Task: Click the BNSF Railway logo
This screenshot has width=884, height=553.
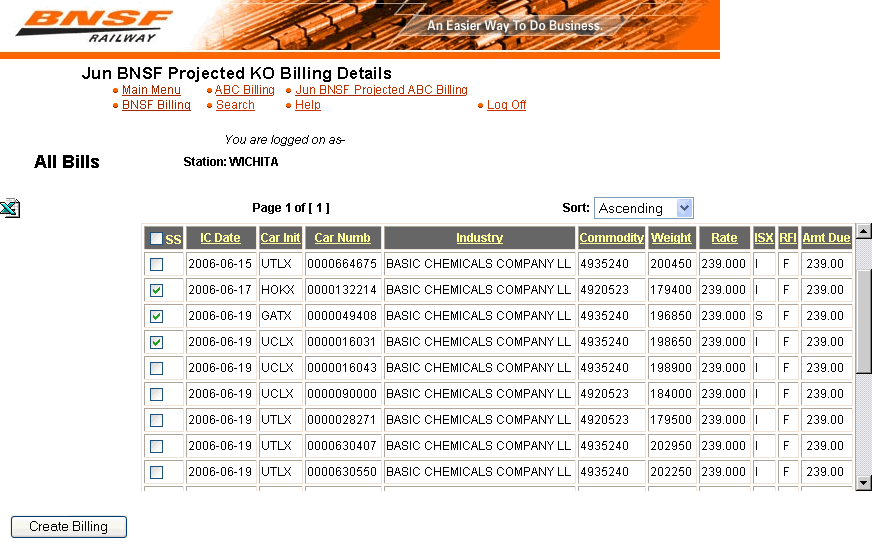Action: (x=94, y=26)
